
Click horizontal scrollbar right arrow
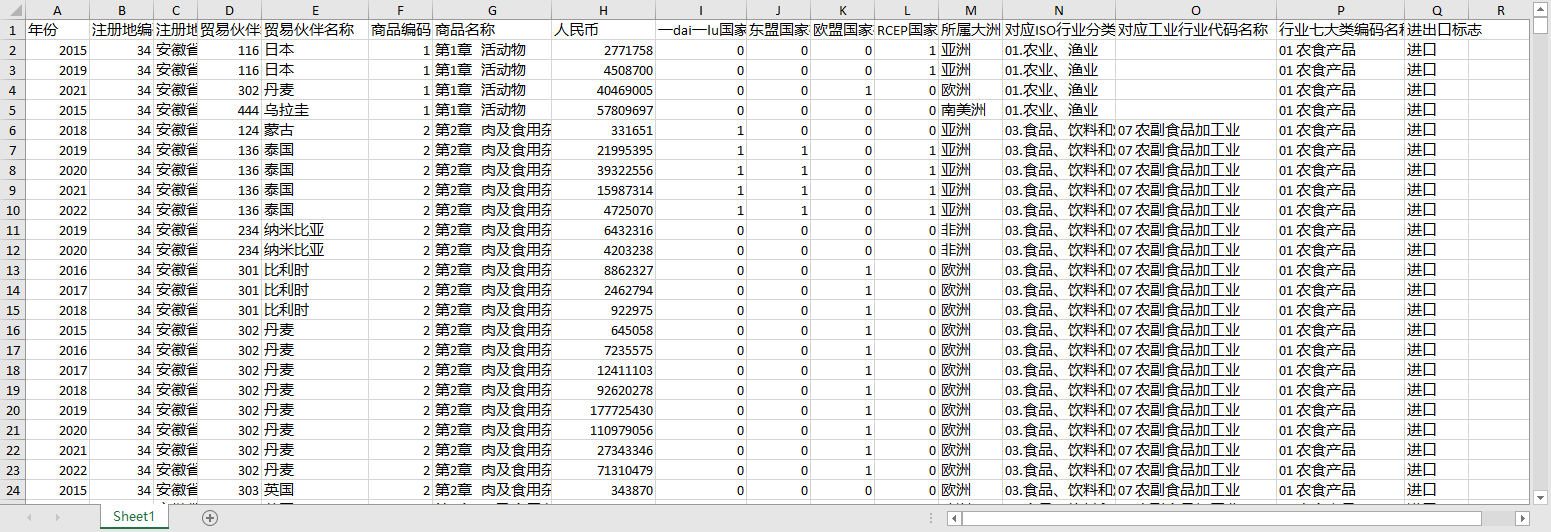(x=1523, y=518)
